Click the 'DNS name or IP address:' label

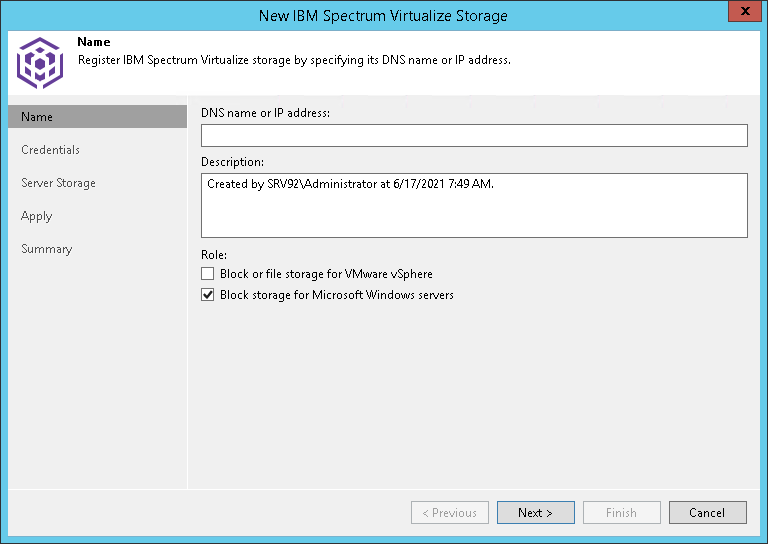pyautogui.click(x=265, y=113)
